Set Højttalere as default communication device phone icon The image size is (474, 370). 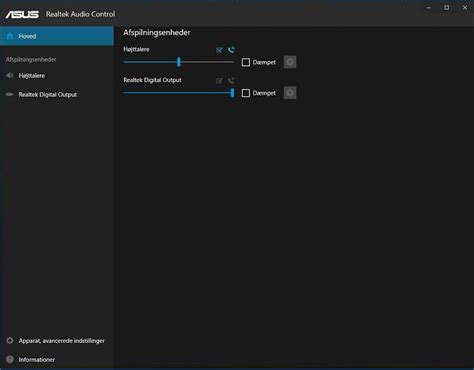[231, 50]
